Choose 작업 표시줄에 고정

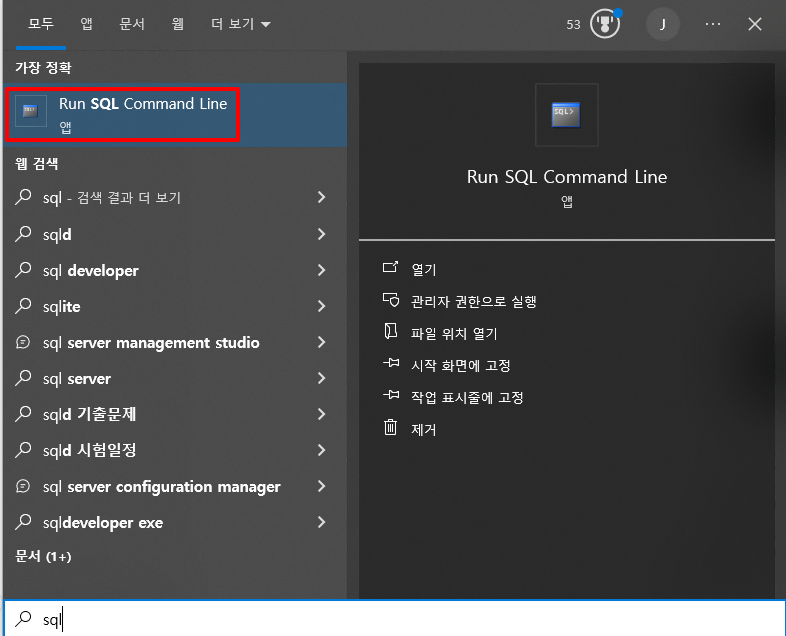point(467,397)
